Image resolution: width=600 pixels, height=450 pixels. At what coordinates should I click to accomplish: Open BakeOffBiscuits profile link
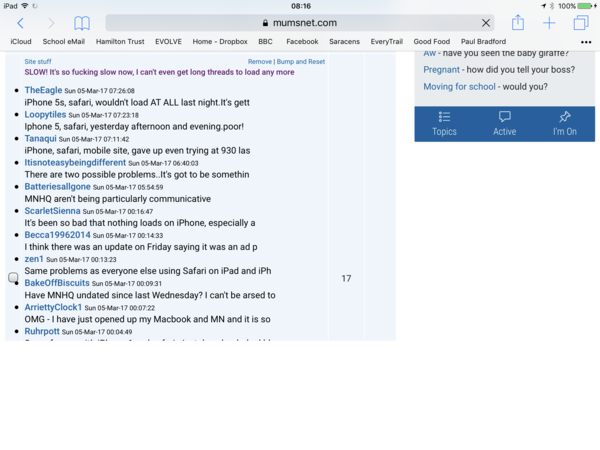[57, 283]
